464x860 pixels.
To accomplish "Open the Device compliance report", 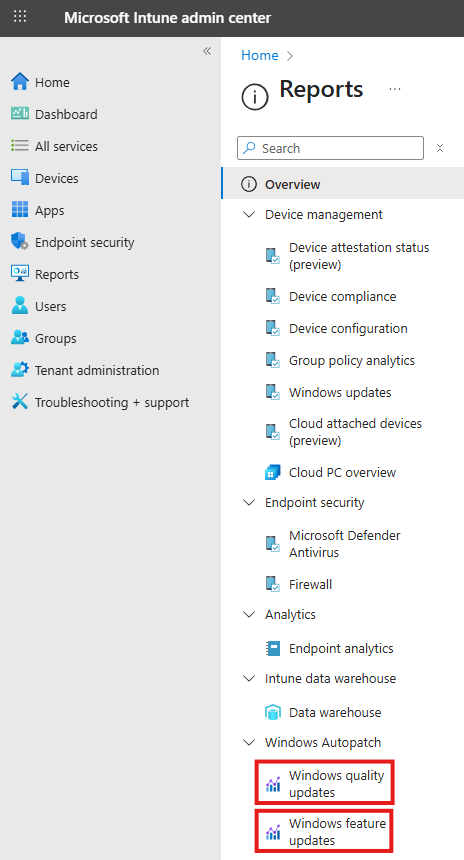I will (343, 296).
